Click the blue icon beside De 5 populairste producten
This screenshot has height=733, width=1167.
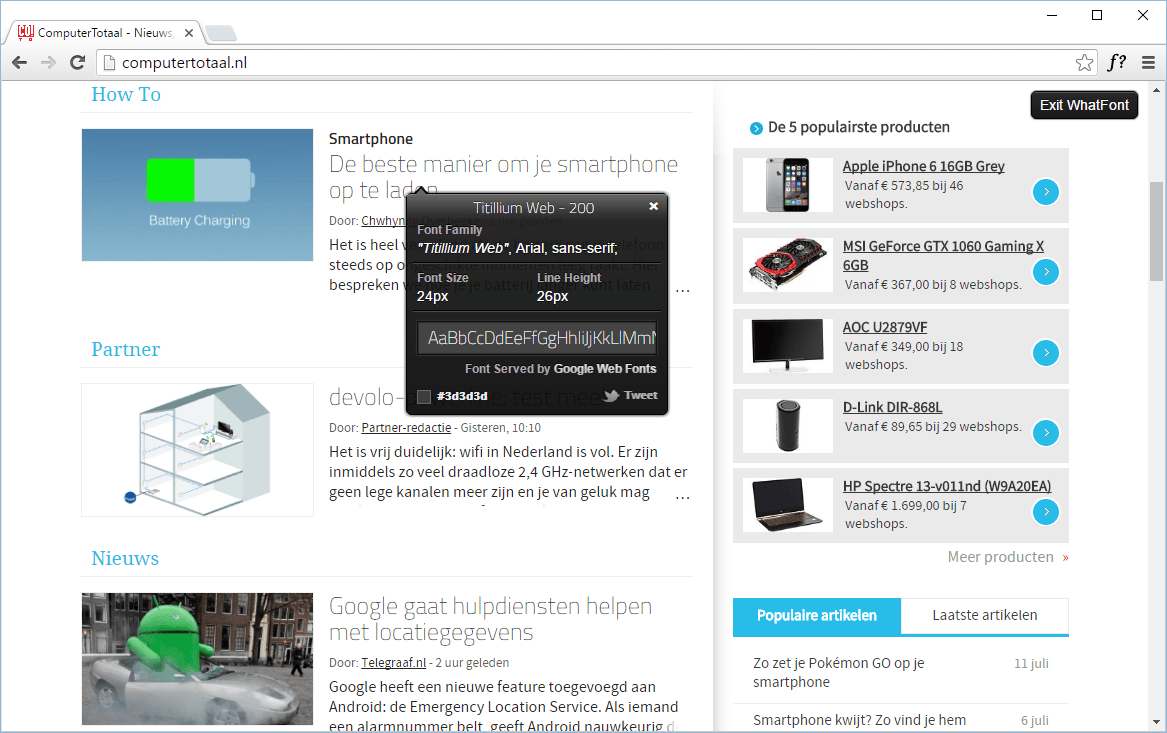tap(756, 128)
